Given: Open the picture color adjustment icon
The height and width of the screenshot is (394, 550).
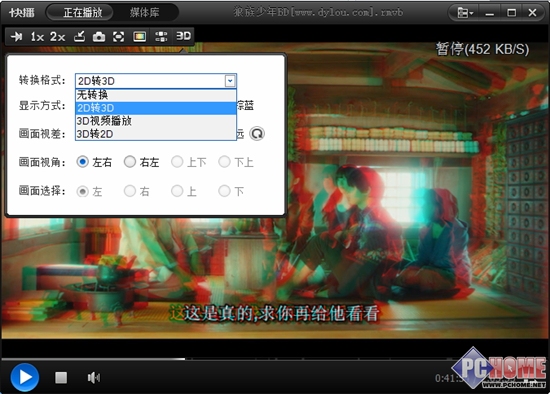Looking at the screenshot, I should pos(140,36).
